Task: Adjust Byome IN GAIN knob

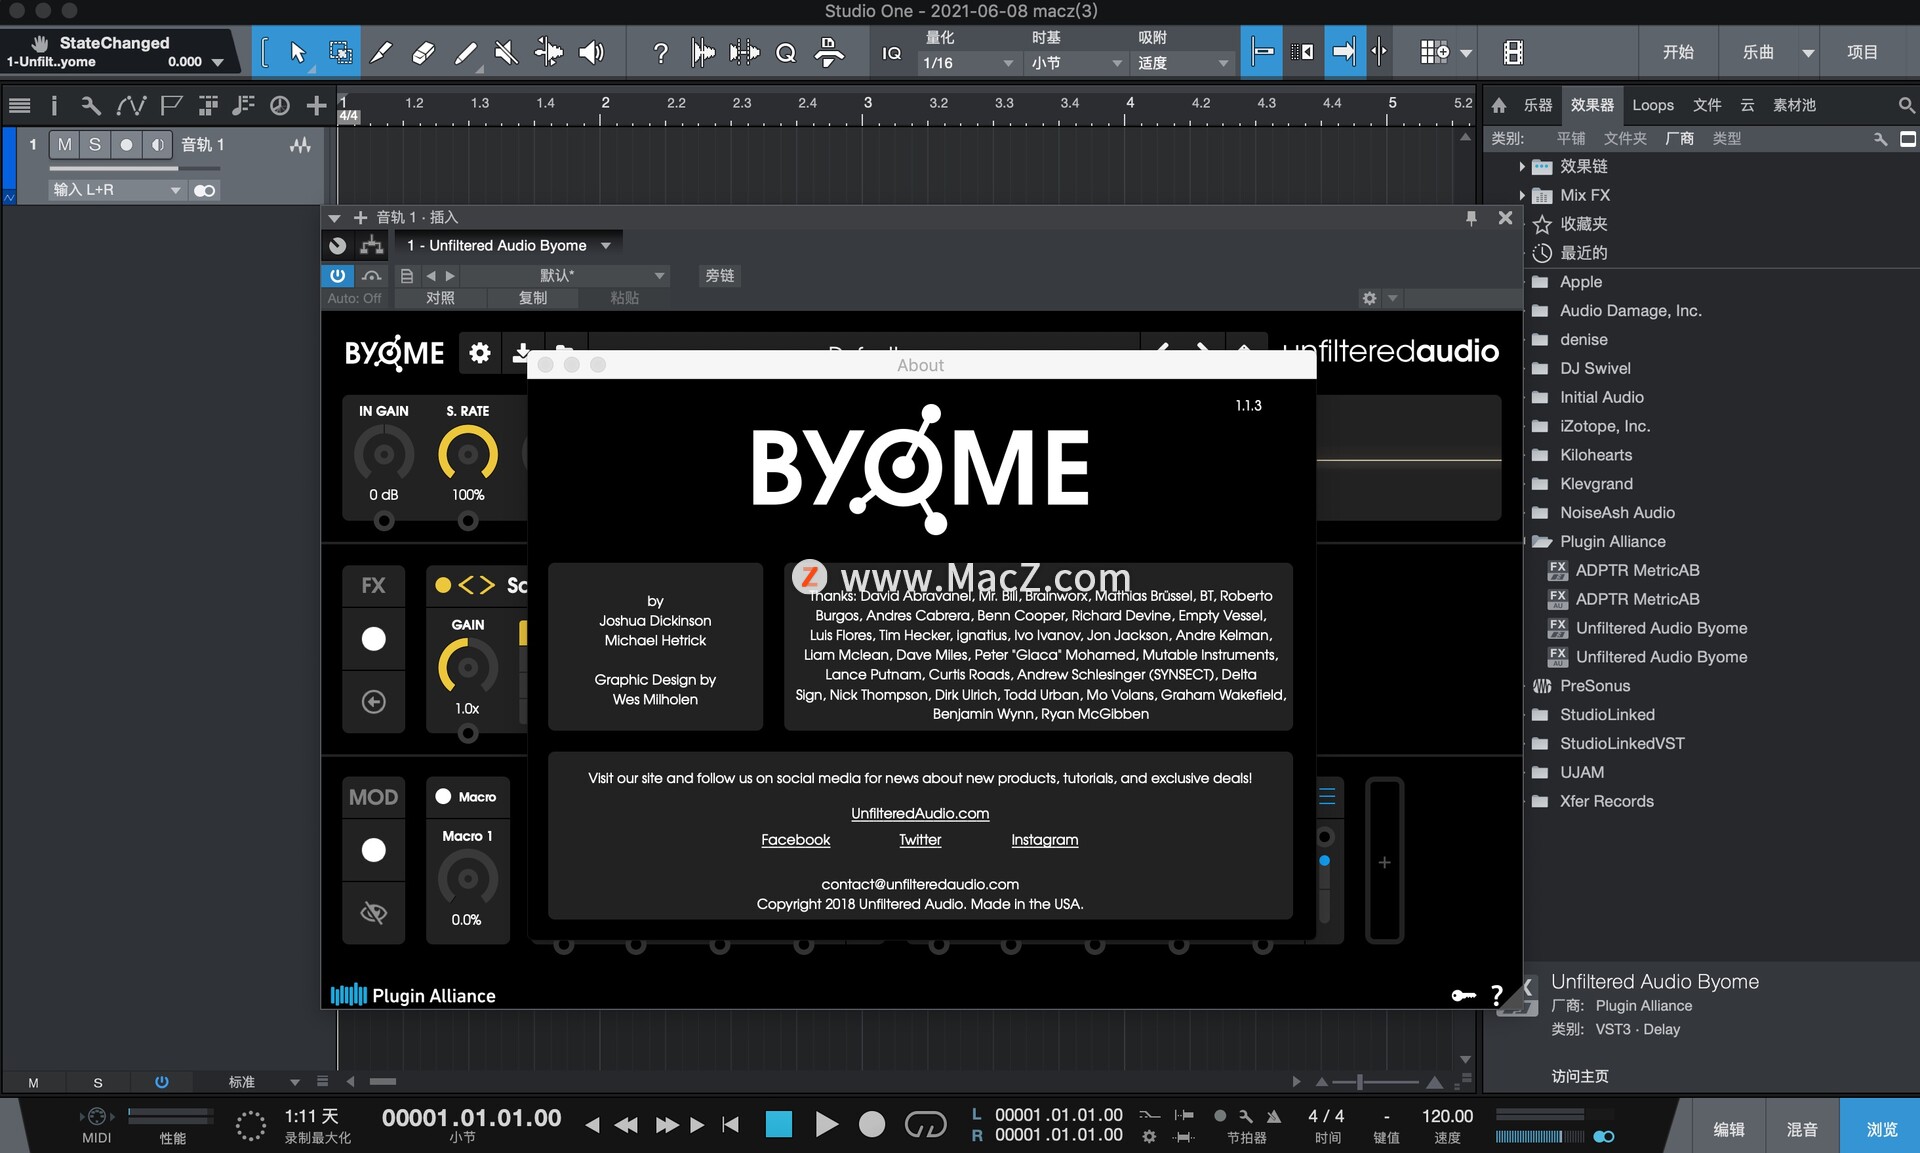Action: pos(384,454)
